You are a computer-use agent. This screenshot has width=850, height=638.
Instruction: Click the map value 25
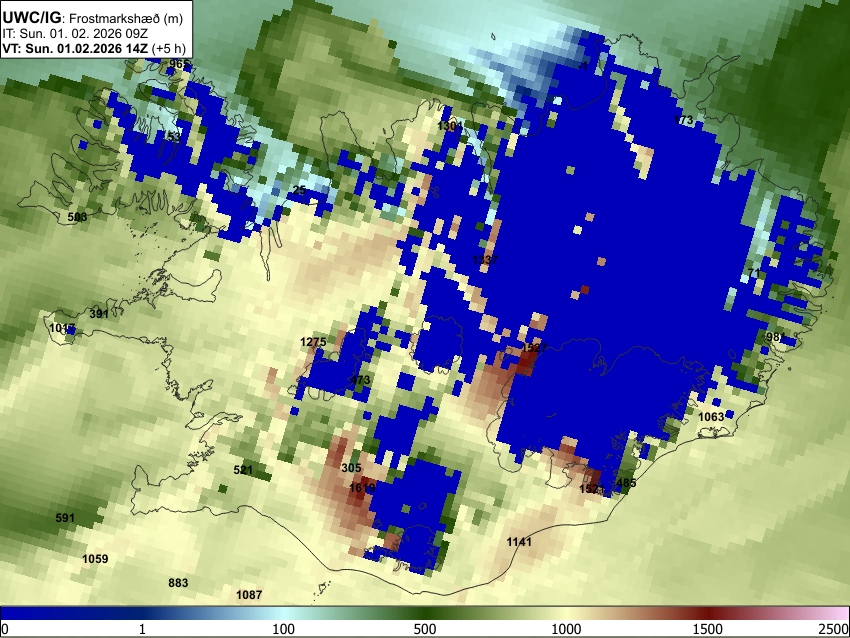pyautogui.click(x=299, y=190)
